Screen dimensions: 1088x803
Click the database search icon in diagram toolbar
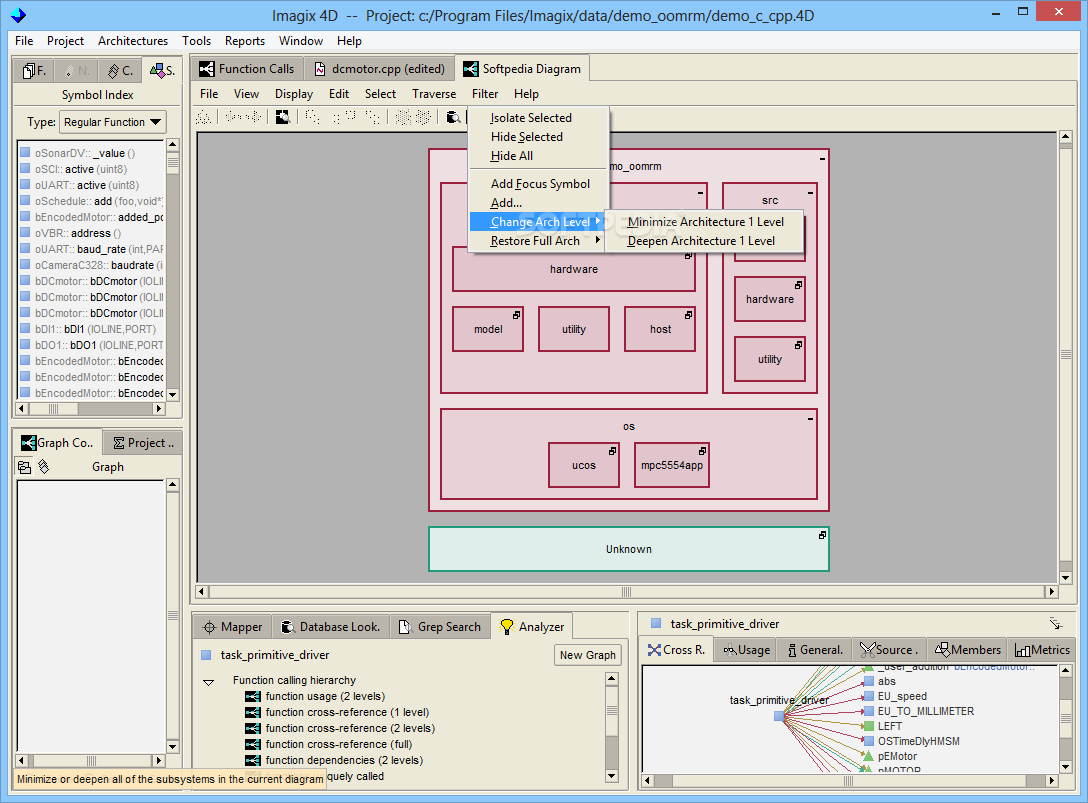[453, 117]
